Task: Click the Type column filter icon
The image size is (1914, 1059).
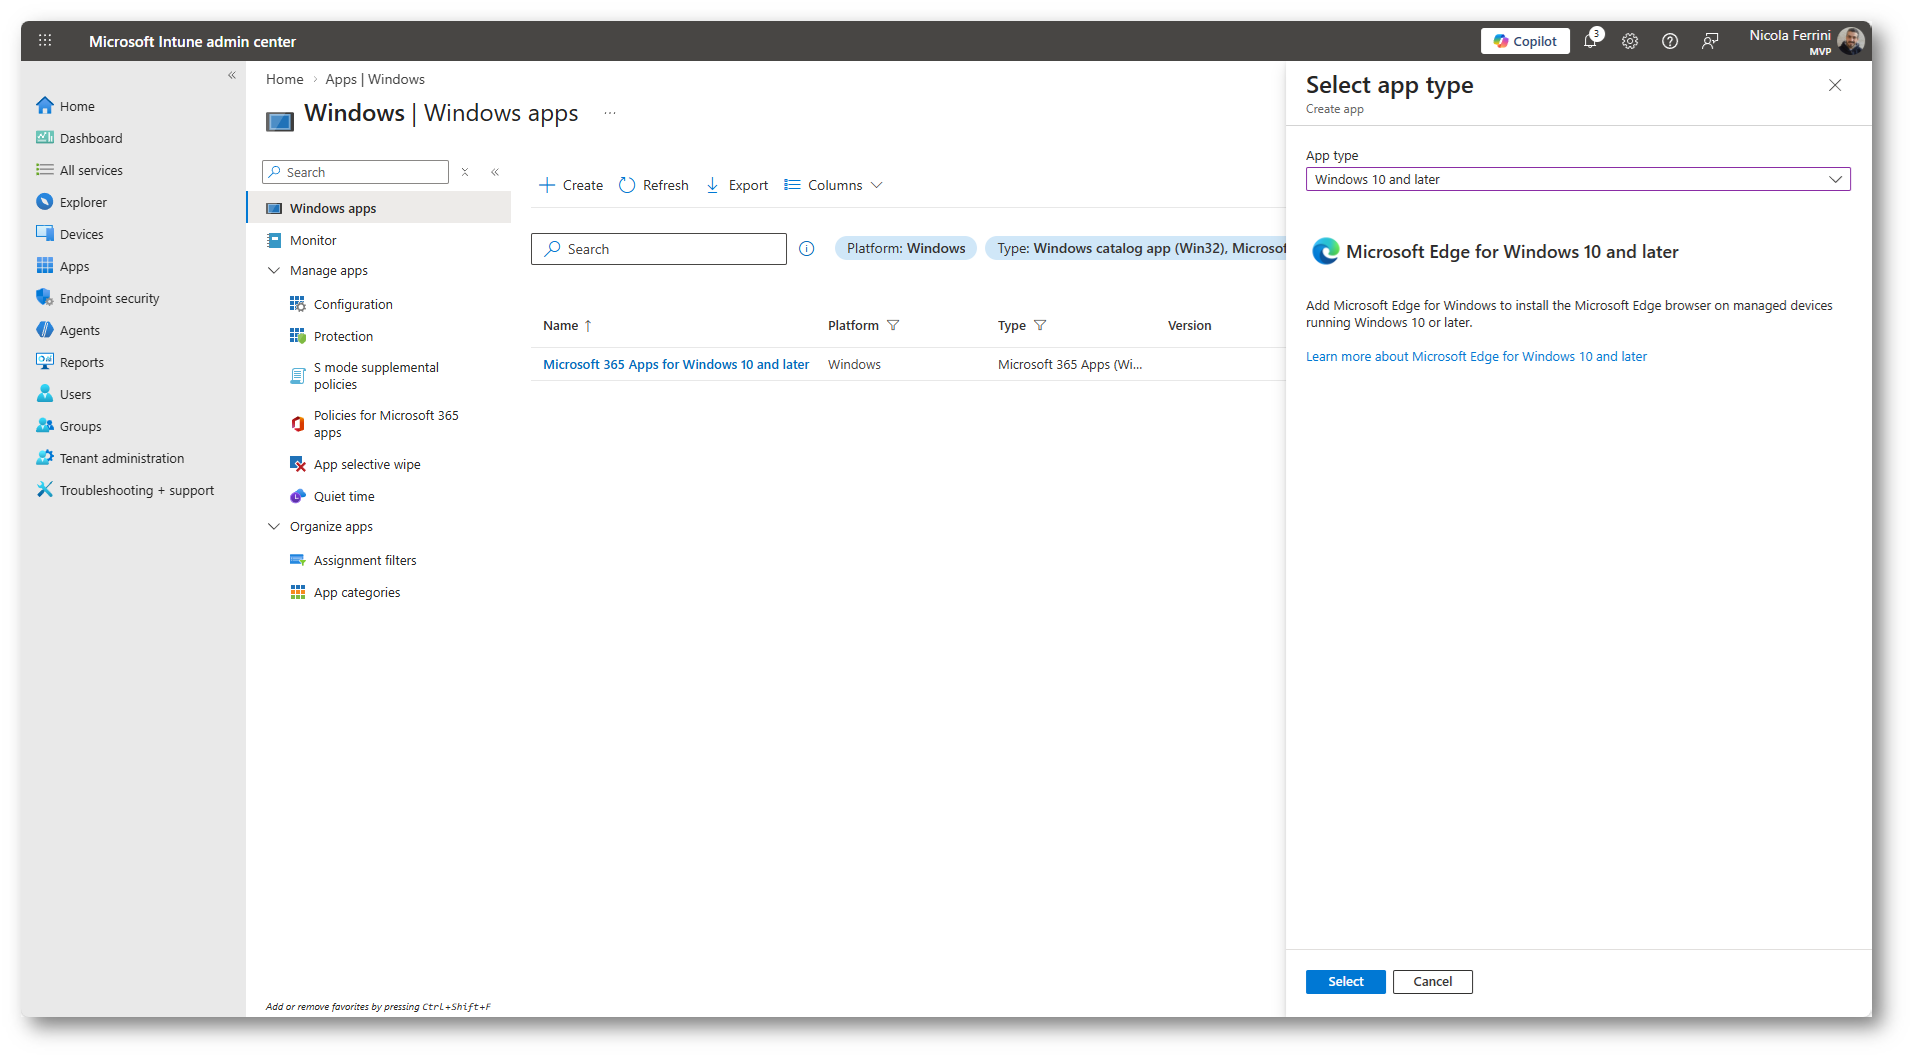Action: click(x=1040, y=326)
